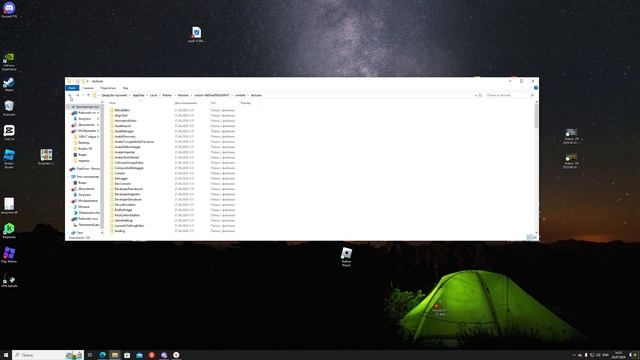Click the red round app icon on taskbar
Viewport: 640px width, 360px height.
click(151, 355)
